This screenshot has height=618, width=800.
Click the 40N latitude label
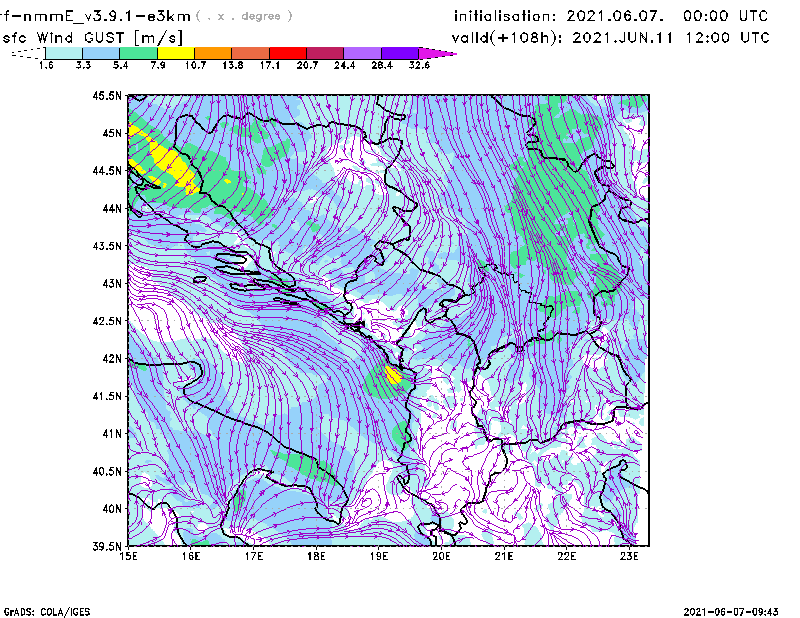112,509
